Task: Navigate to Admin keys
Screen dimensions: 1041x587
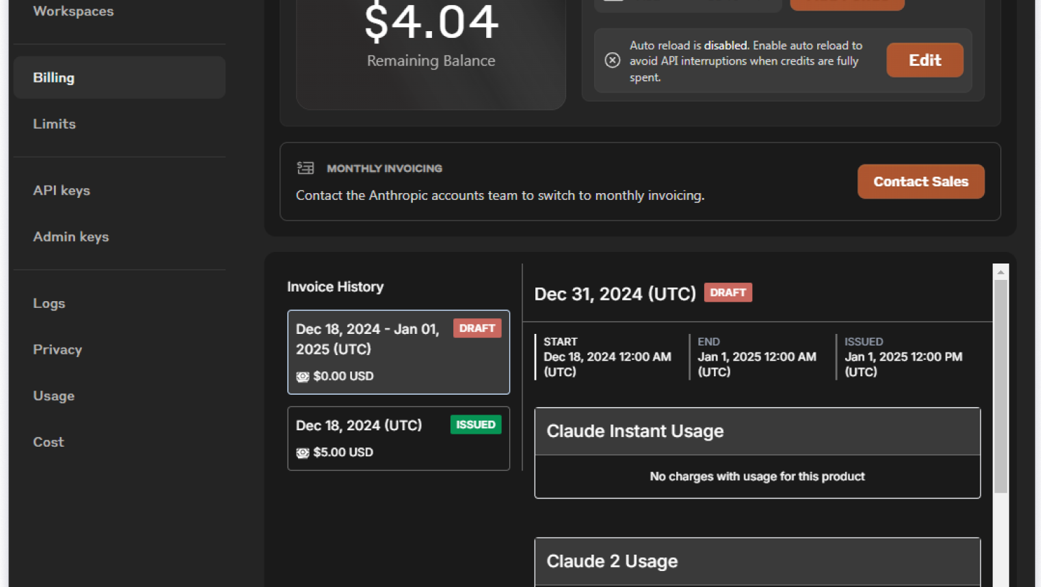Action: [71, 237]
